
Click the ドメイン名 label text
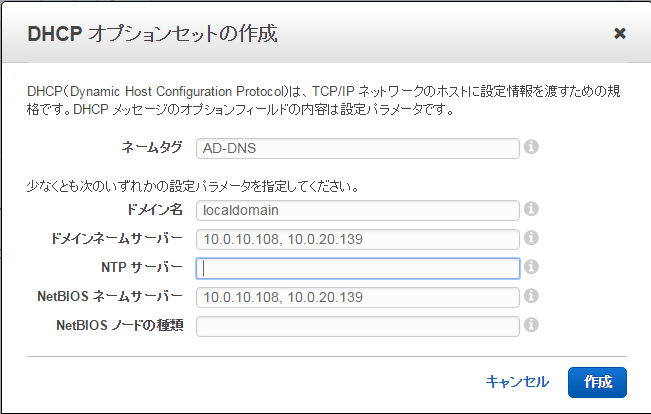click(x=156, y=210)
